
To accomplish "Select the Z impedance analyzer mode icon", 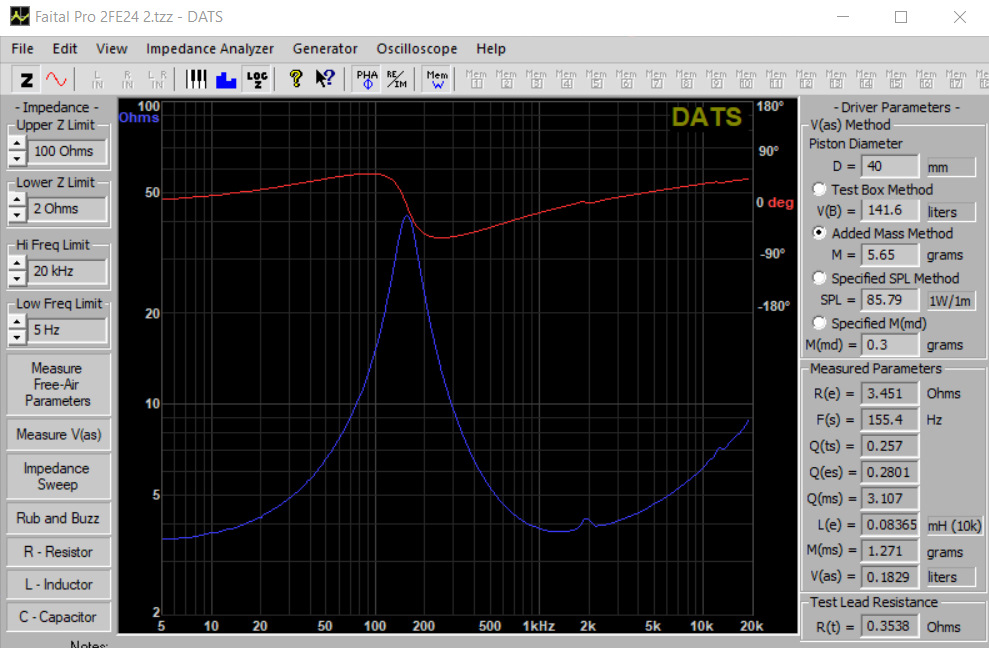I will 26,80.
